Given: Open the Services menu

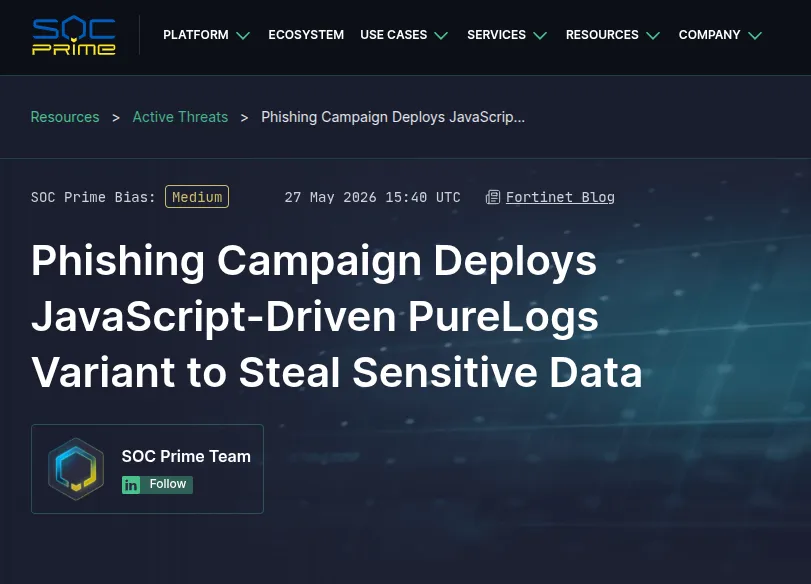Looking at the screenshot, I should (496, 35).
